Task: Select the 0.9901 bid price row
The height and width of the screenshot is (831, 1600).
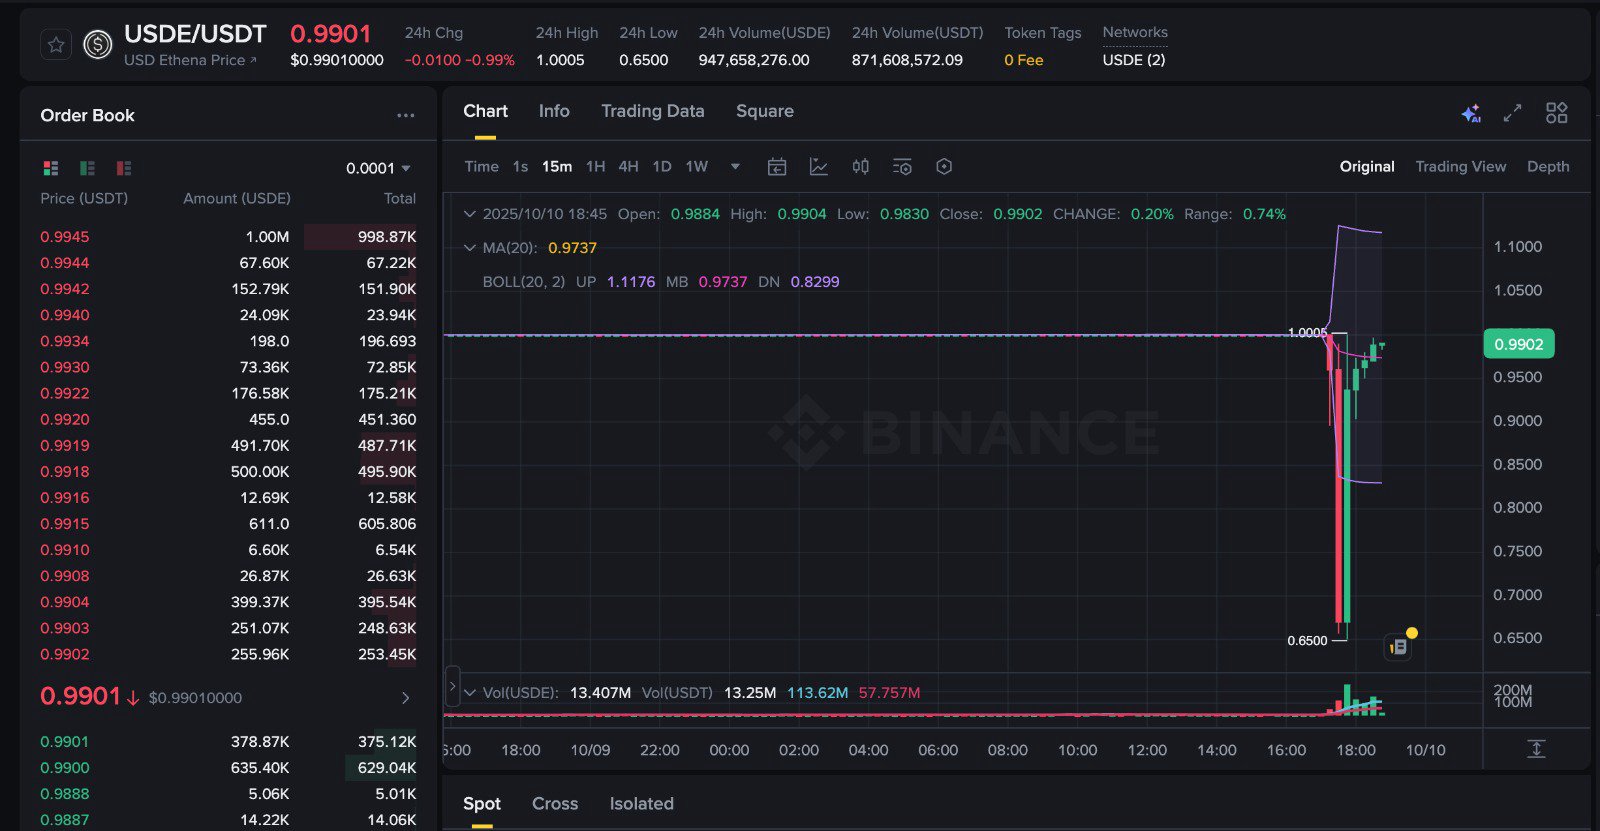Action: pyautogui.click(x=228, y=742)
